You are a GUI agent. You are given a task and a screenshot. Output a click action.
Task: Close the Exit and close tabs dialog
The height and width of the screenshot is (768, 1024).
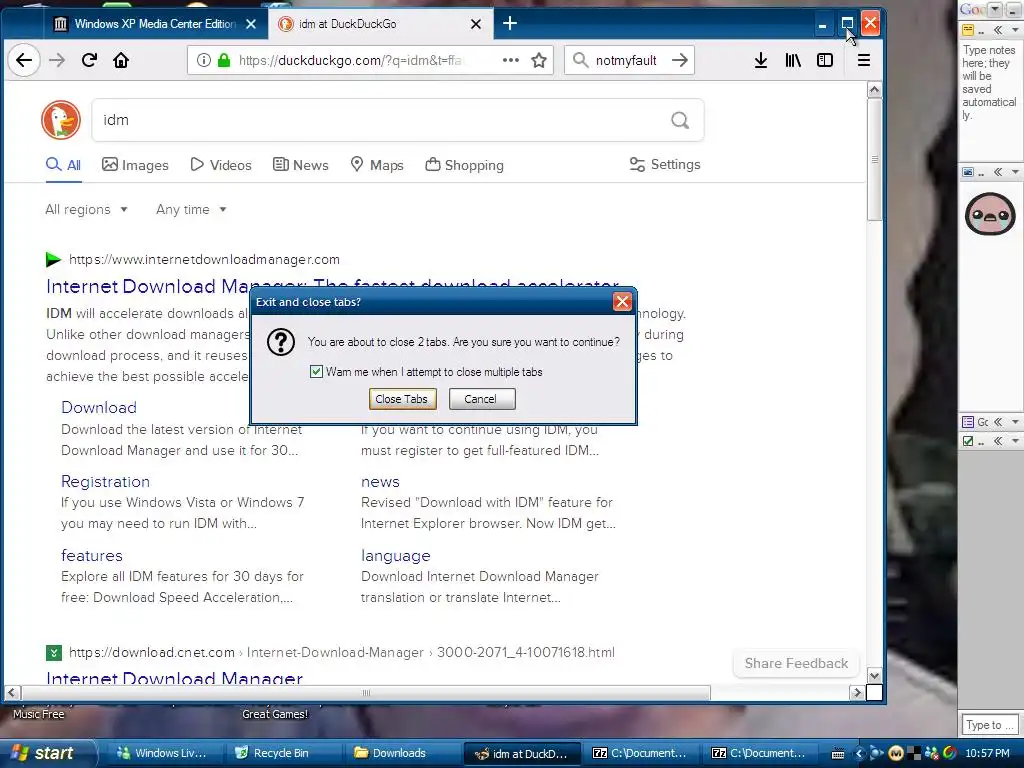click(x=622, y=302)
